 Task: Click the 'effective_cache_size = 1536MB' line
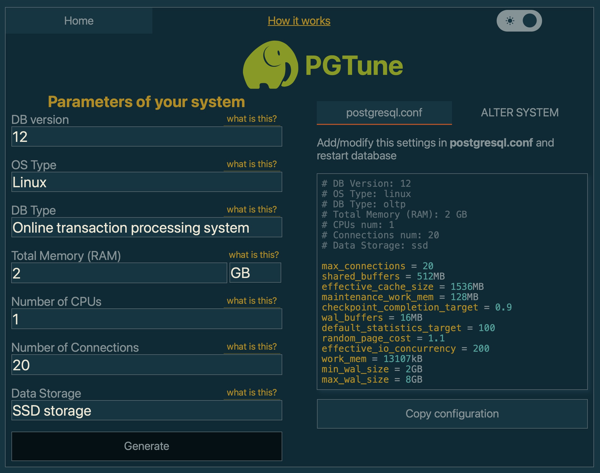pos(403,287)
